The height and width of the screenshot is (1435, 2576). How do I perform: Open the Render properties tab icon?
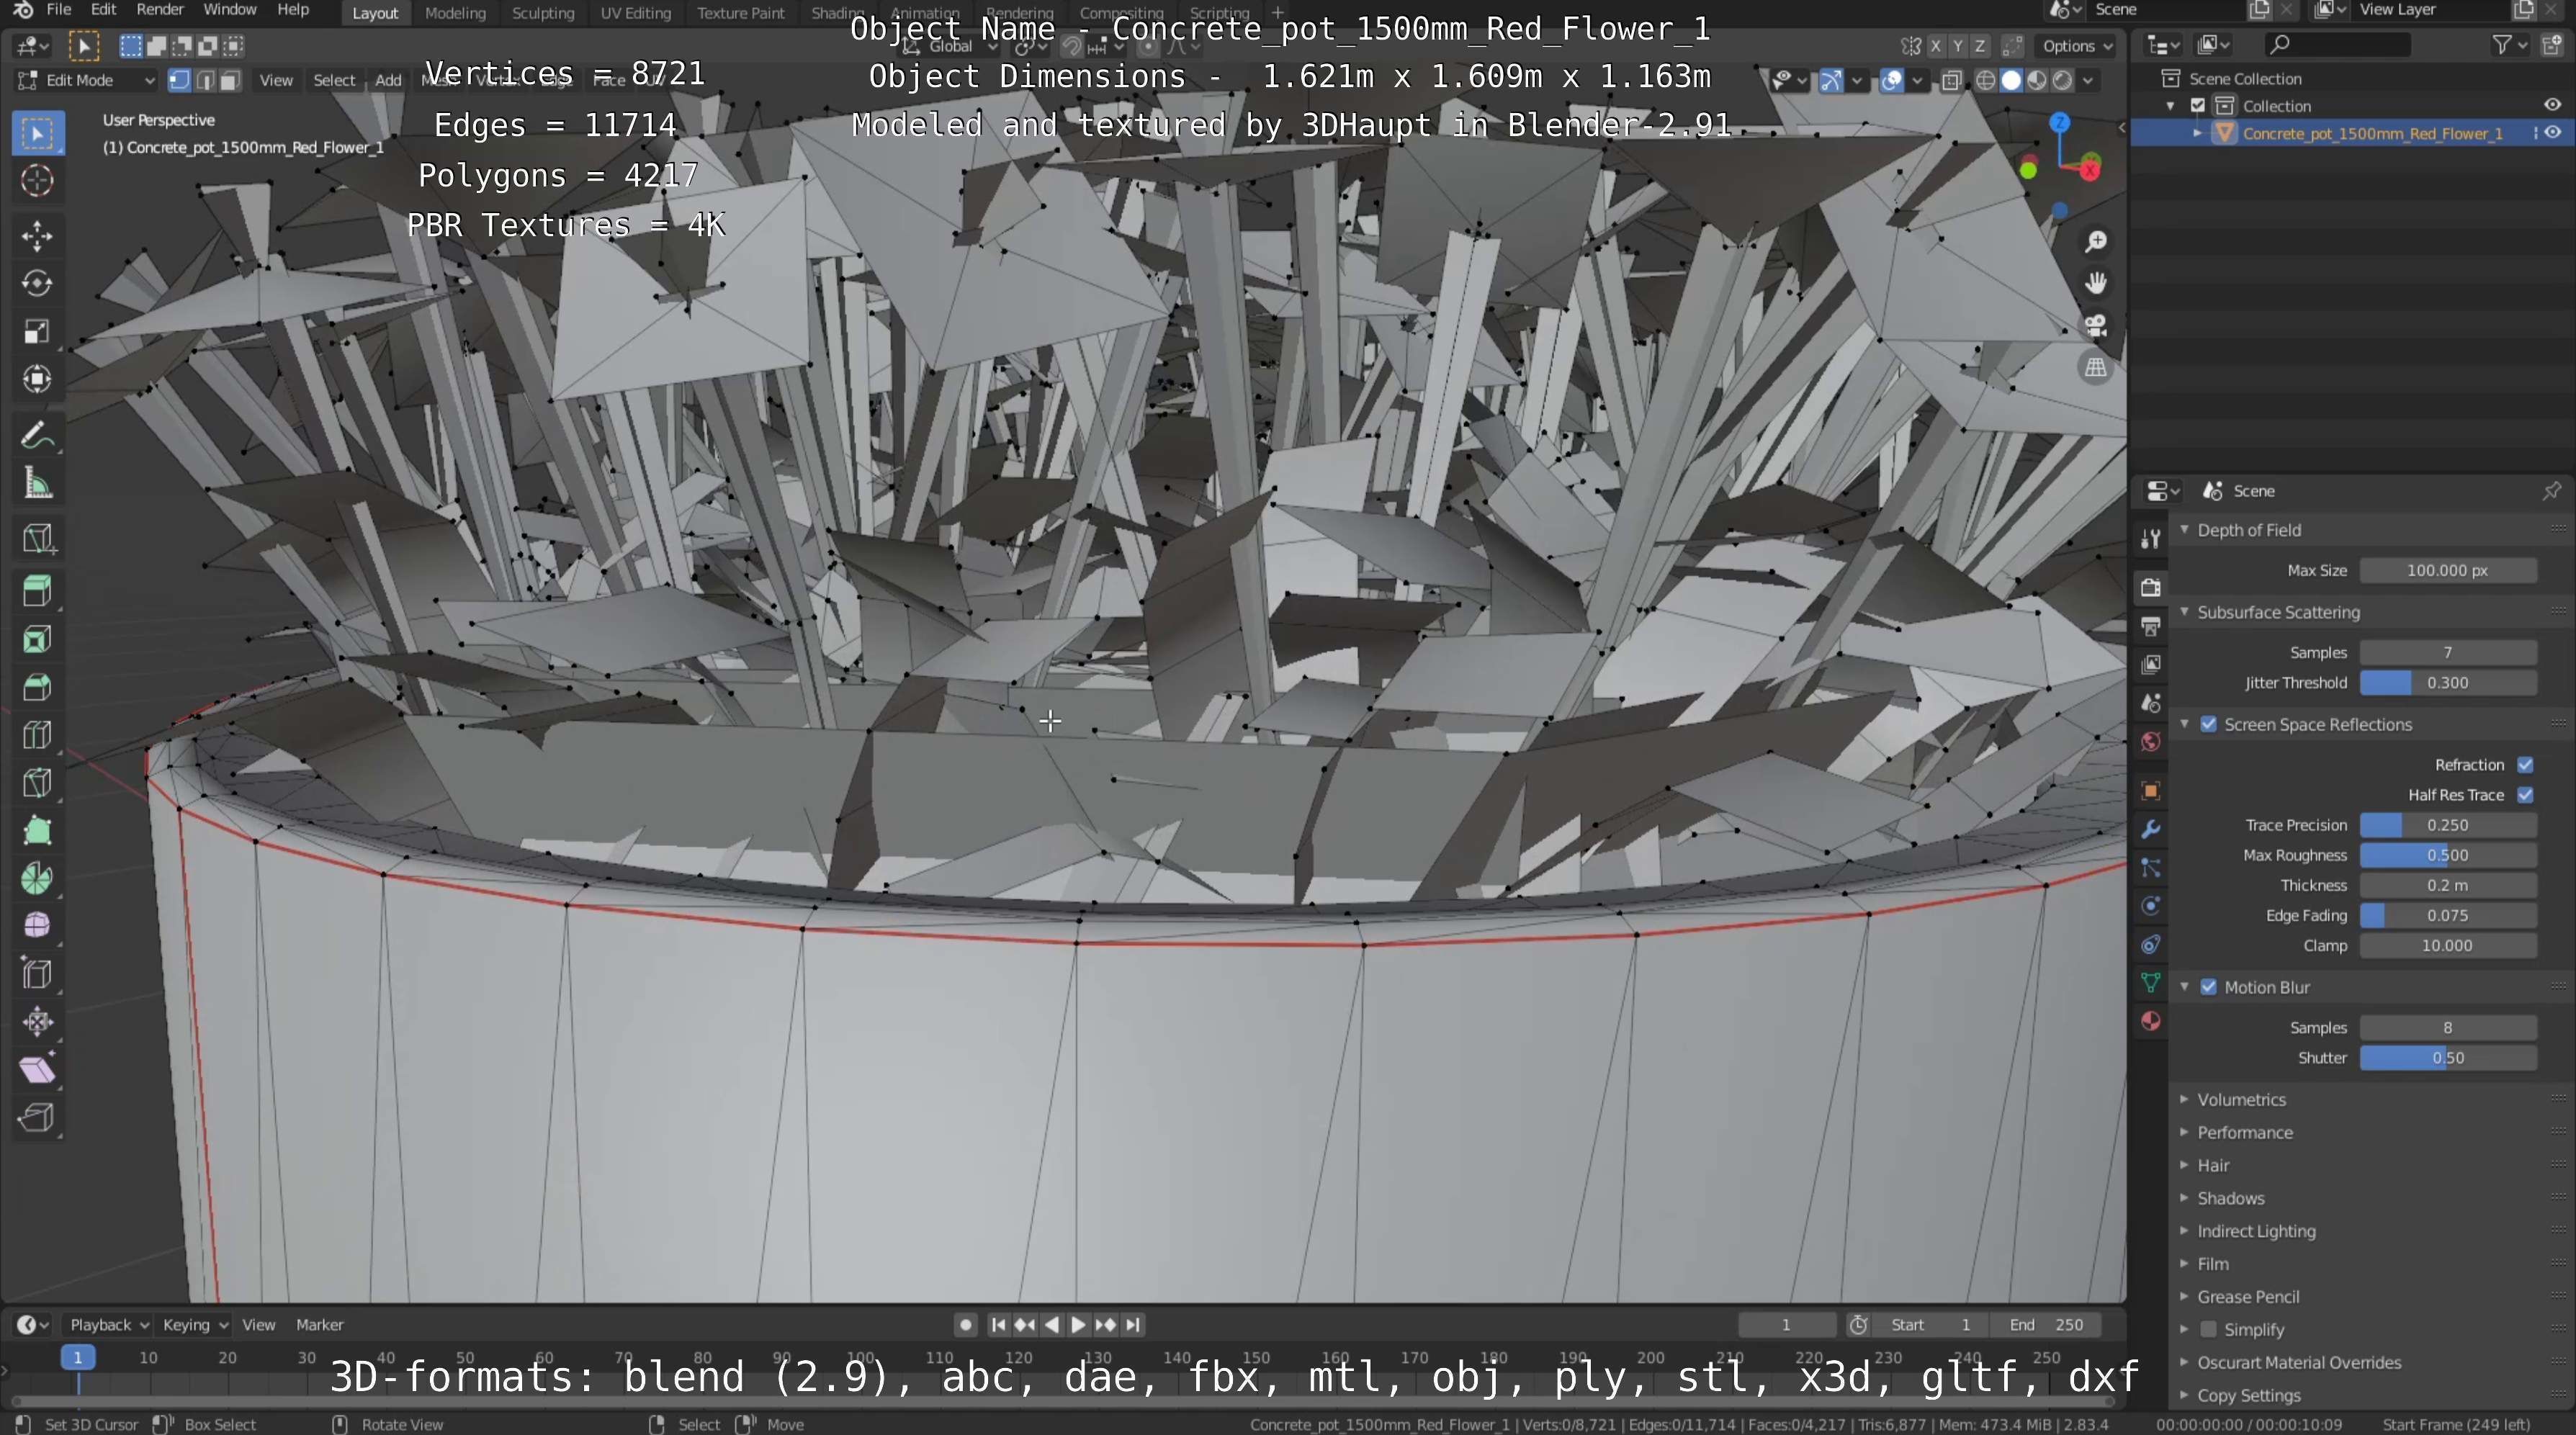(2151, 587)
